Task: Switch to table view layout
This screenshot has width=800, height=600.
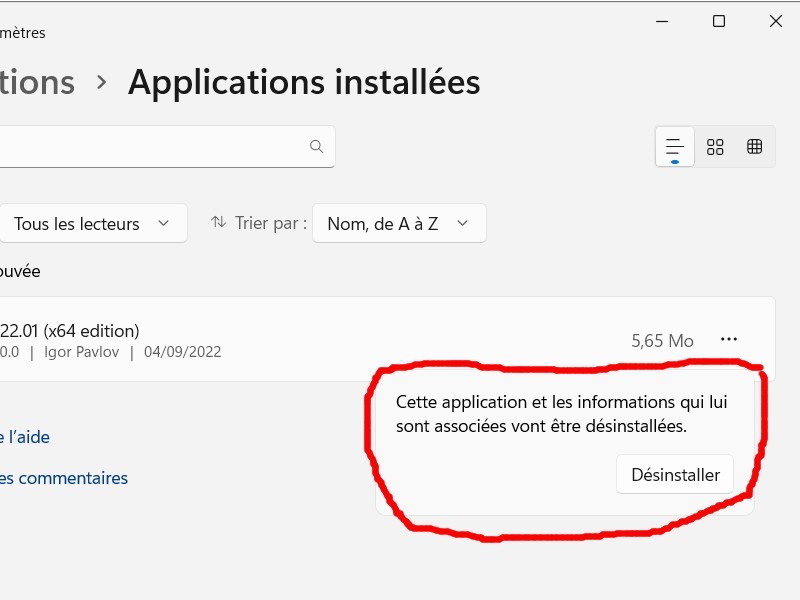Action: 755,147
